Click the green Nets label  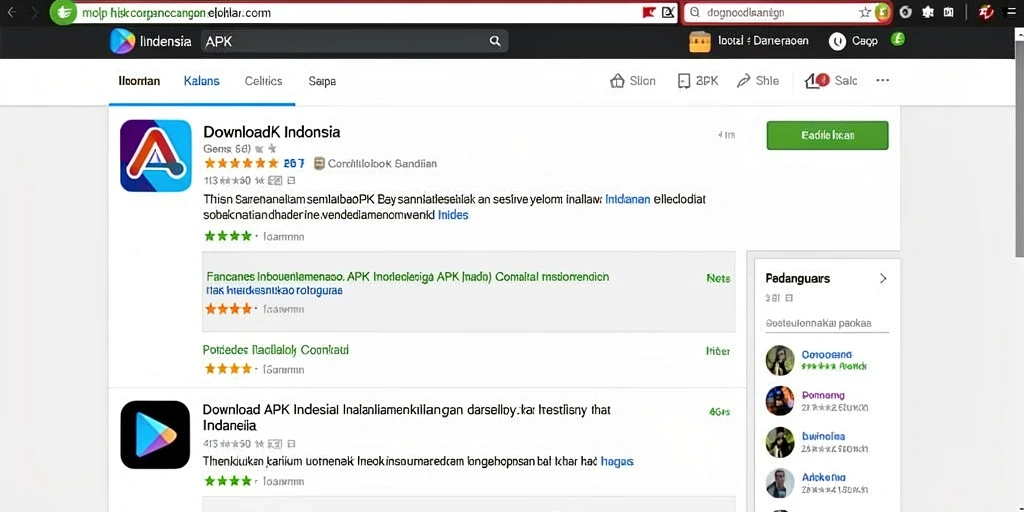[x=718, y=278]
